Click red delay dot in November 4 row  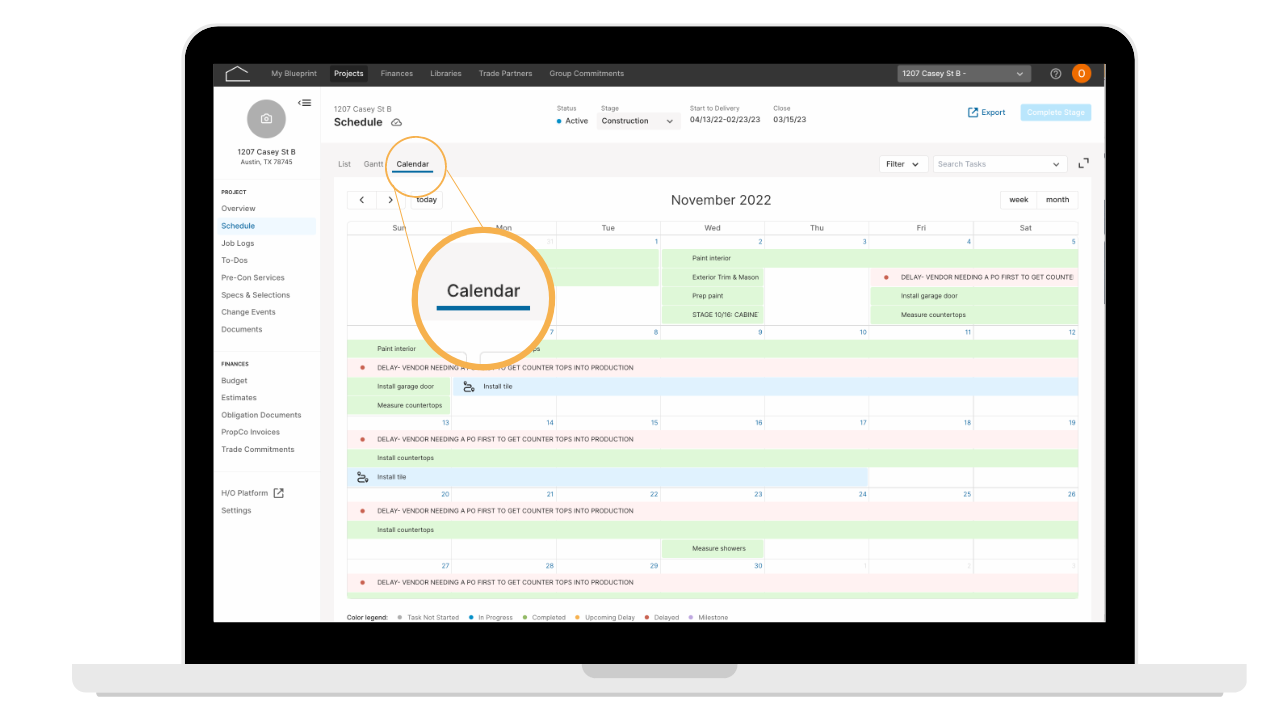[886, 277]
